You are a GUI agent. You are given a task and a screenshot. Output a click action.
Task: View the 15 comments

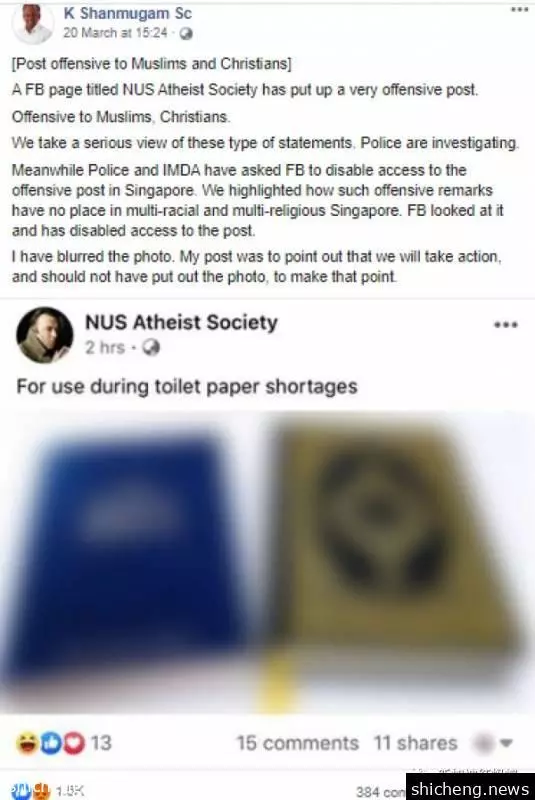(298, 743)
